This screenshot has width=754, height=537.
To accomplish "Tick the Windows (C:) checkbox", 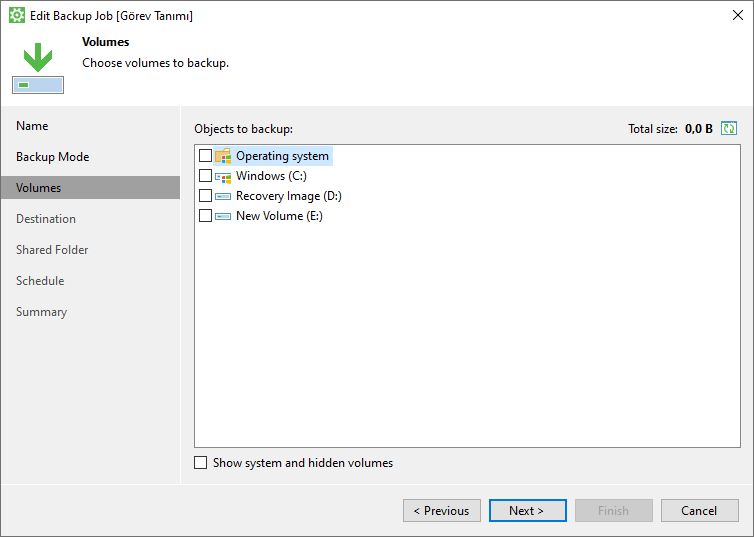I will pyautogui.click(x=205, y=175).
